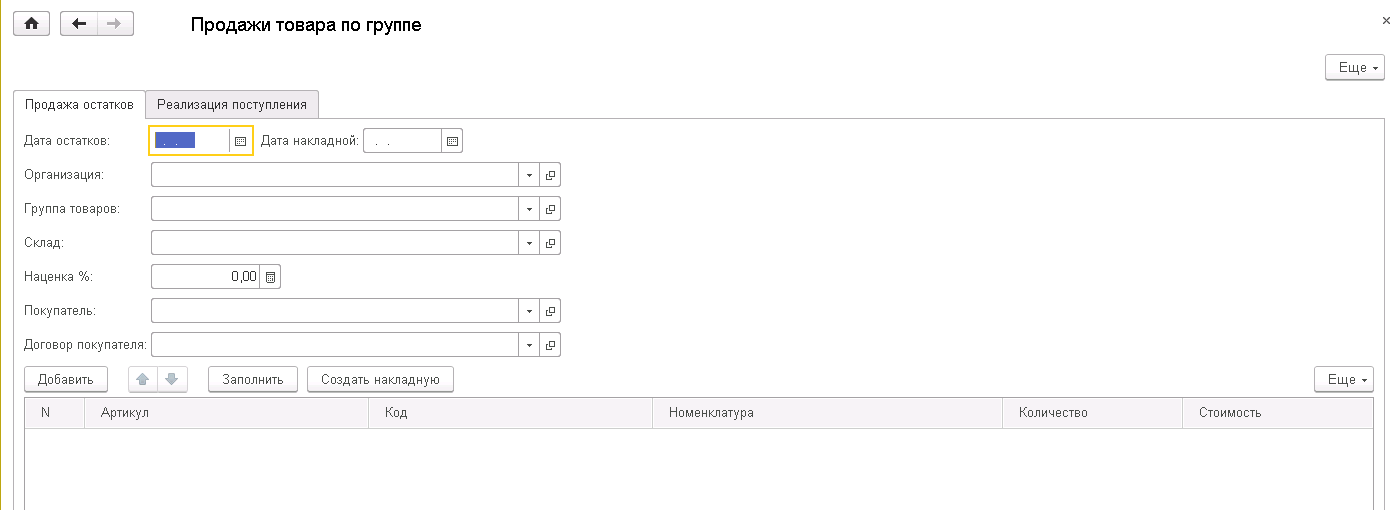Open calendar for Дата остатков
Screen dimensions: 1394x510
click(240, 141)
